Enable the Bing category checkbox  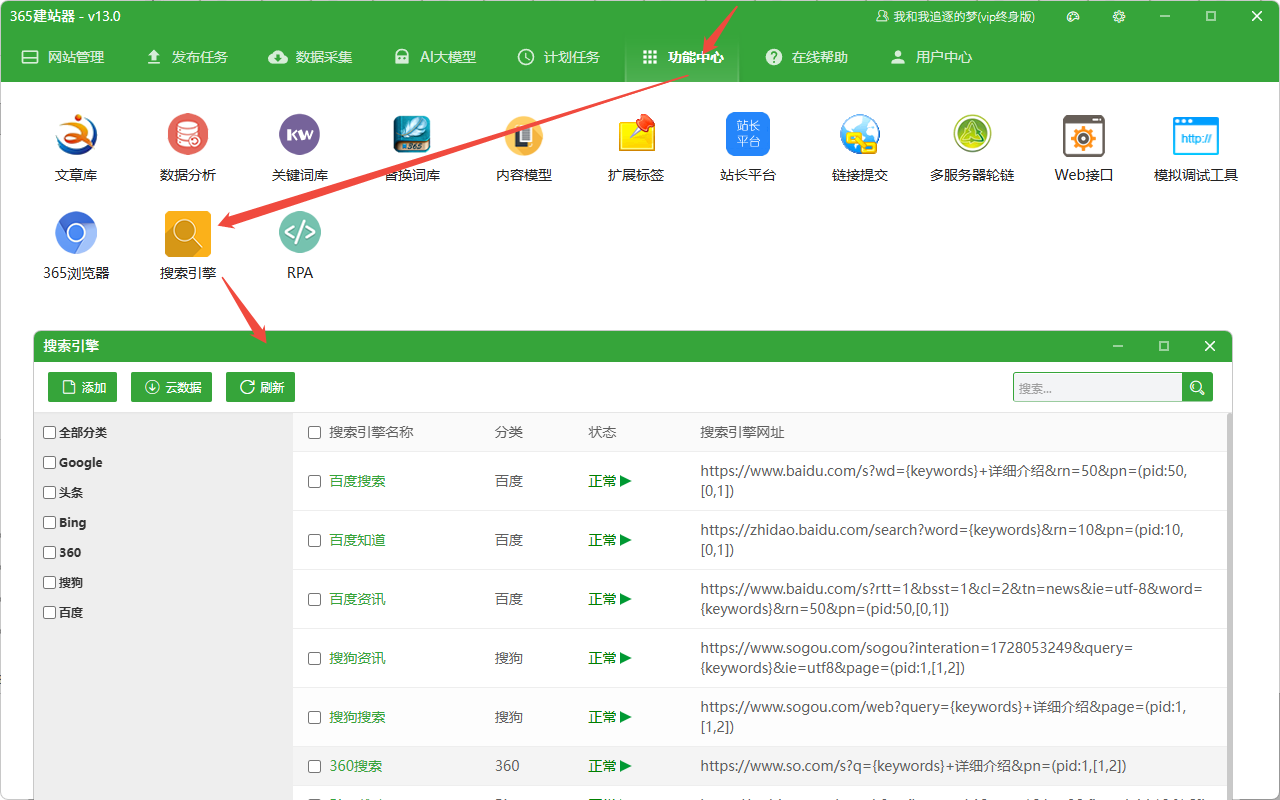click(50, 523)
